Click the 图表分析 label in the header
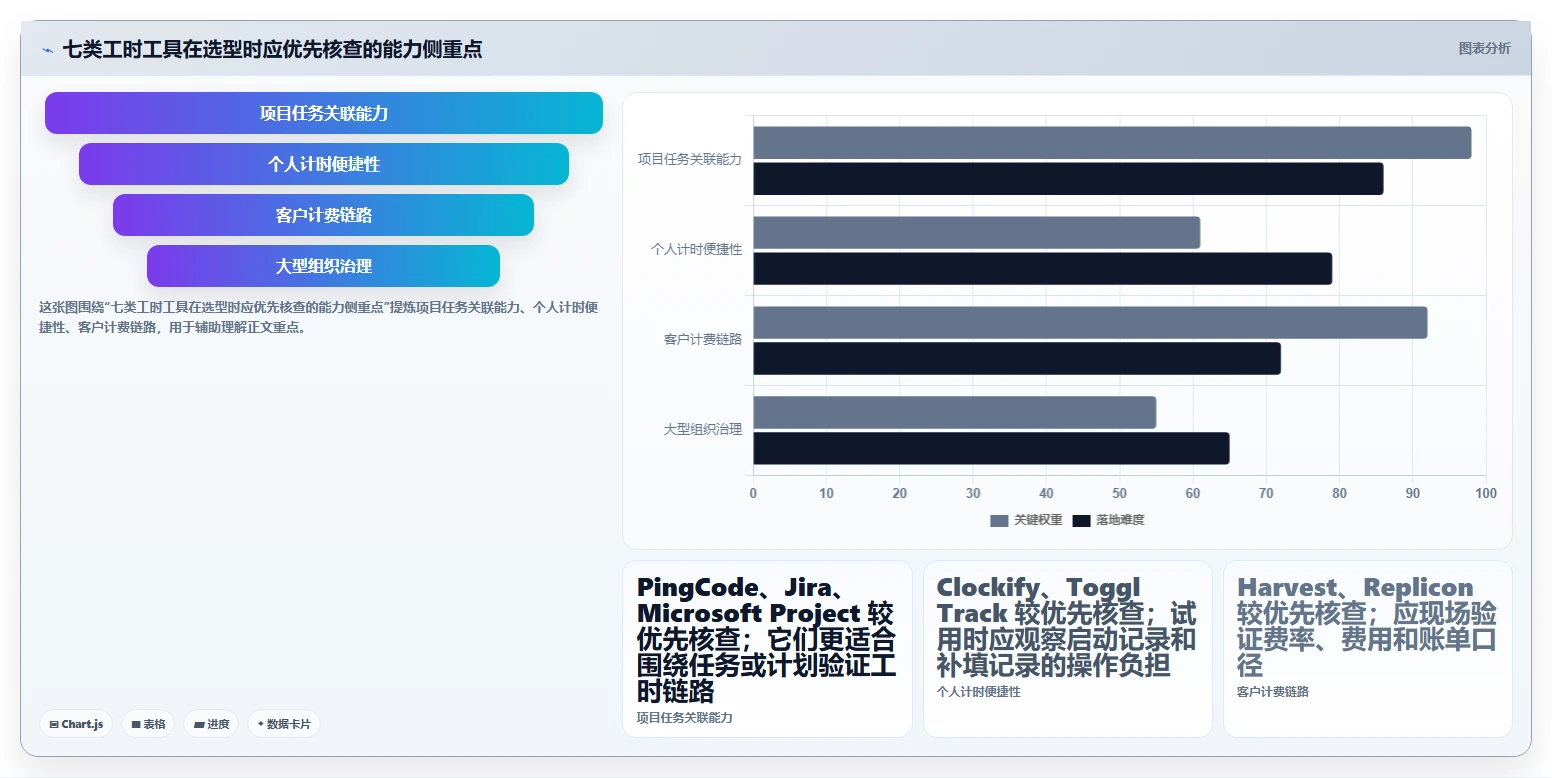The image size is (1552, 778). coord(1484,48)
